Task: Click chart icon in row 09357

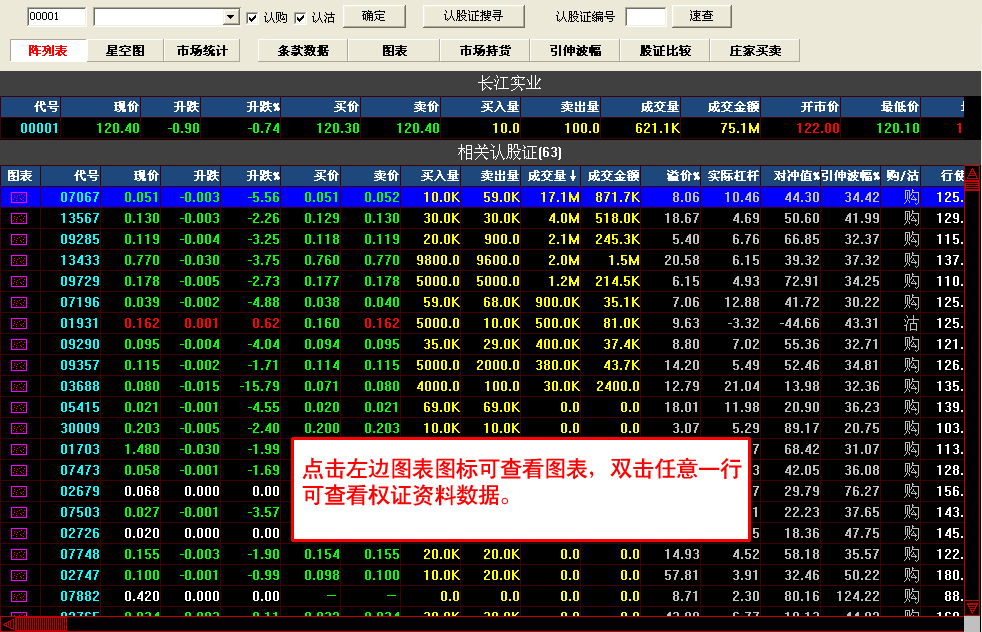Action: click(19, 366)
